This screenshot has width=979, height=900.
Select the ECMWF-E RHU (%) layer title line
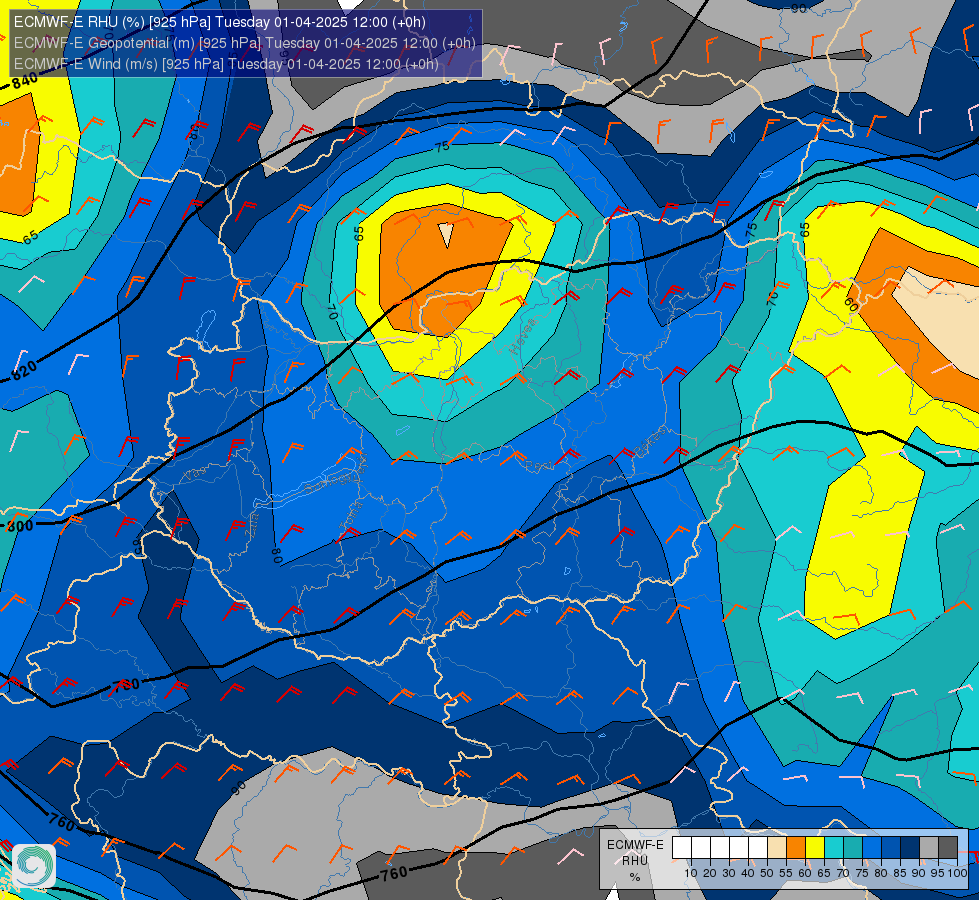(x=220, y=22)
